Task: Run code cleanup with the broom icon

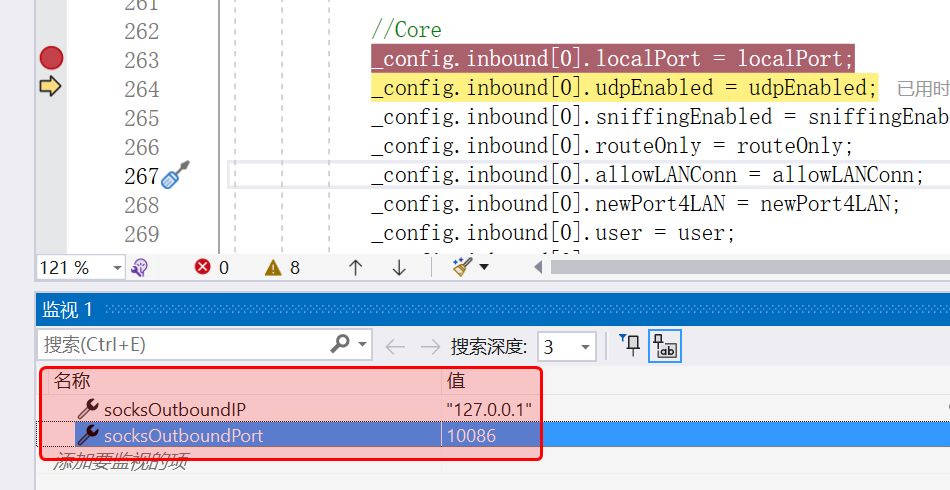Action: [461, 267]
